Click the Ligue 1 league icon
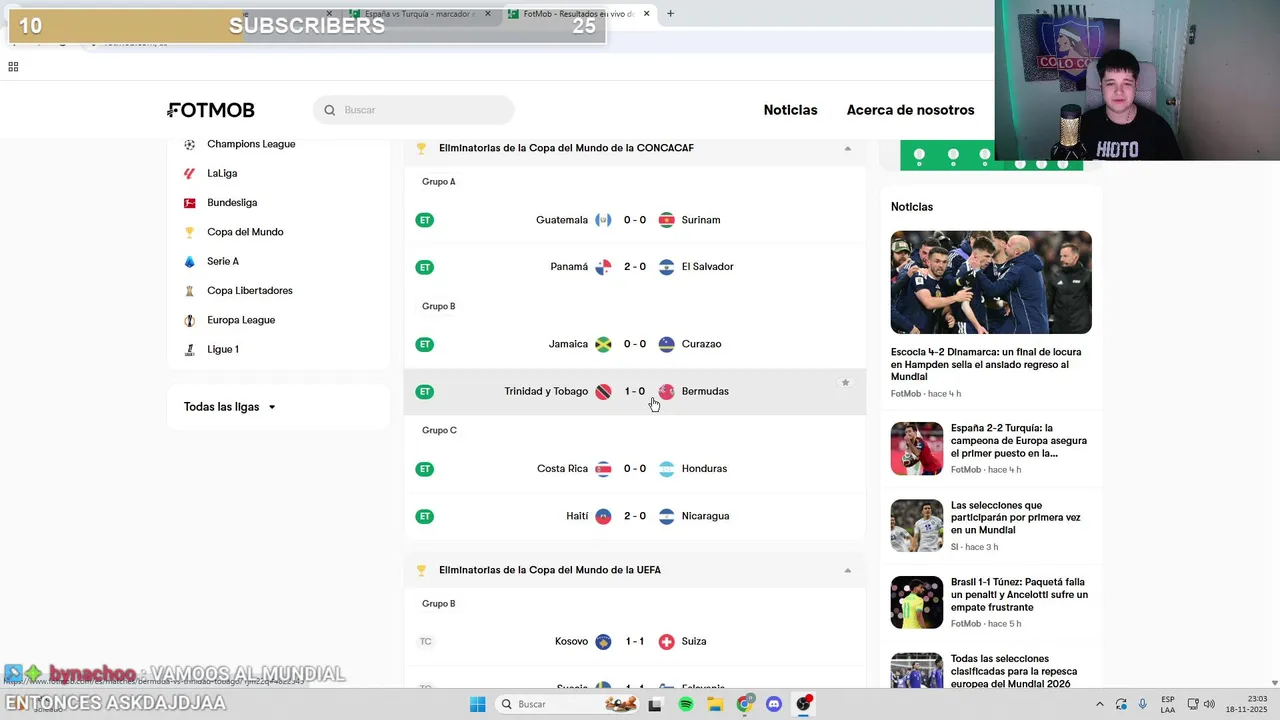The width and height of the screenshot is (1280, 720). (189, 349)
